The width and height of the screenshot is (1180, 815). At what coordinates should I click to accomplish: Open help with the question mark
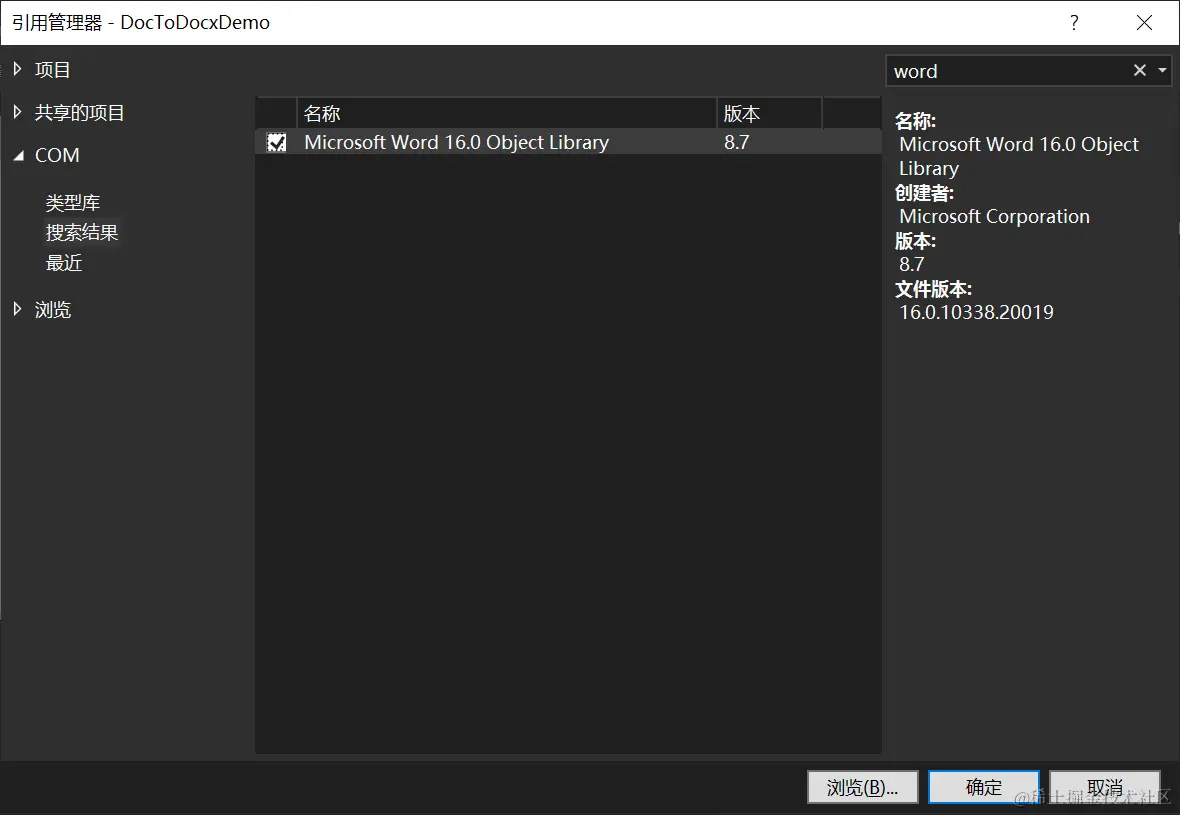[x=1074, y=23]
